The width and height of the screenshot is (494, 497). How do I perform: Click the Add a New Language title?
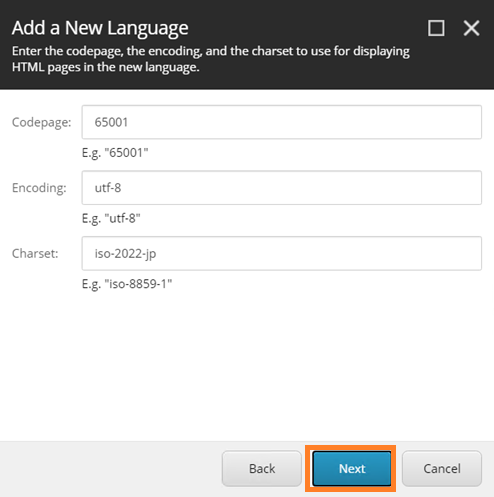(100, 28)
